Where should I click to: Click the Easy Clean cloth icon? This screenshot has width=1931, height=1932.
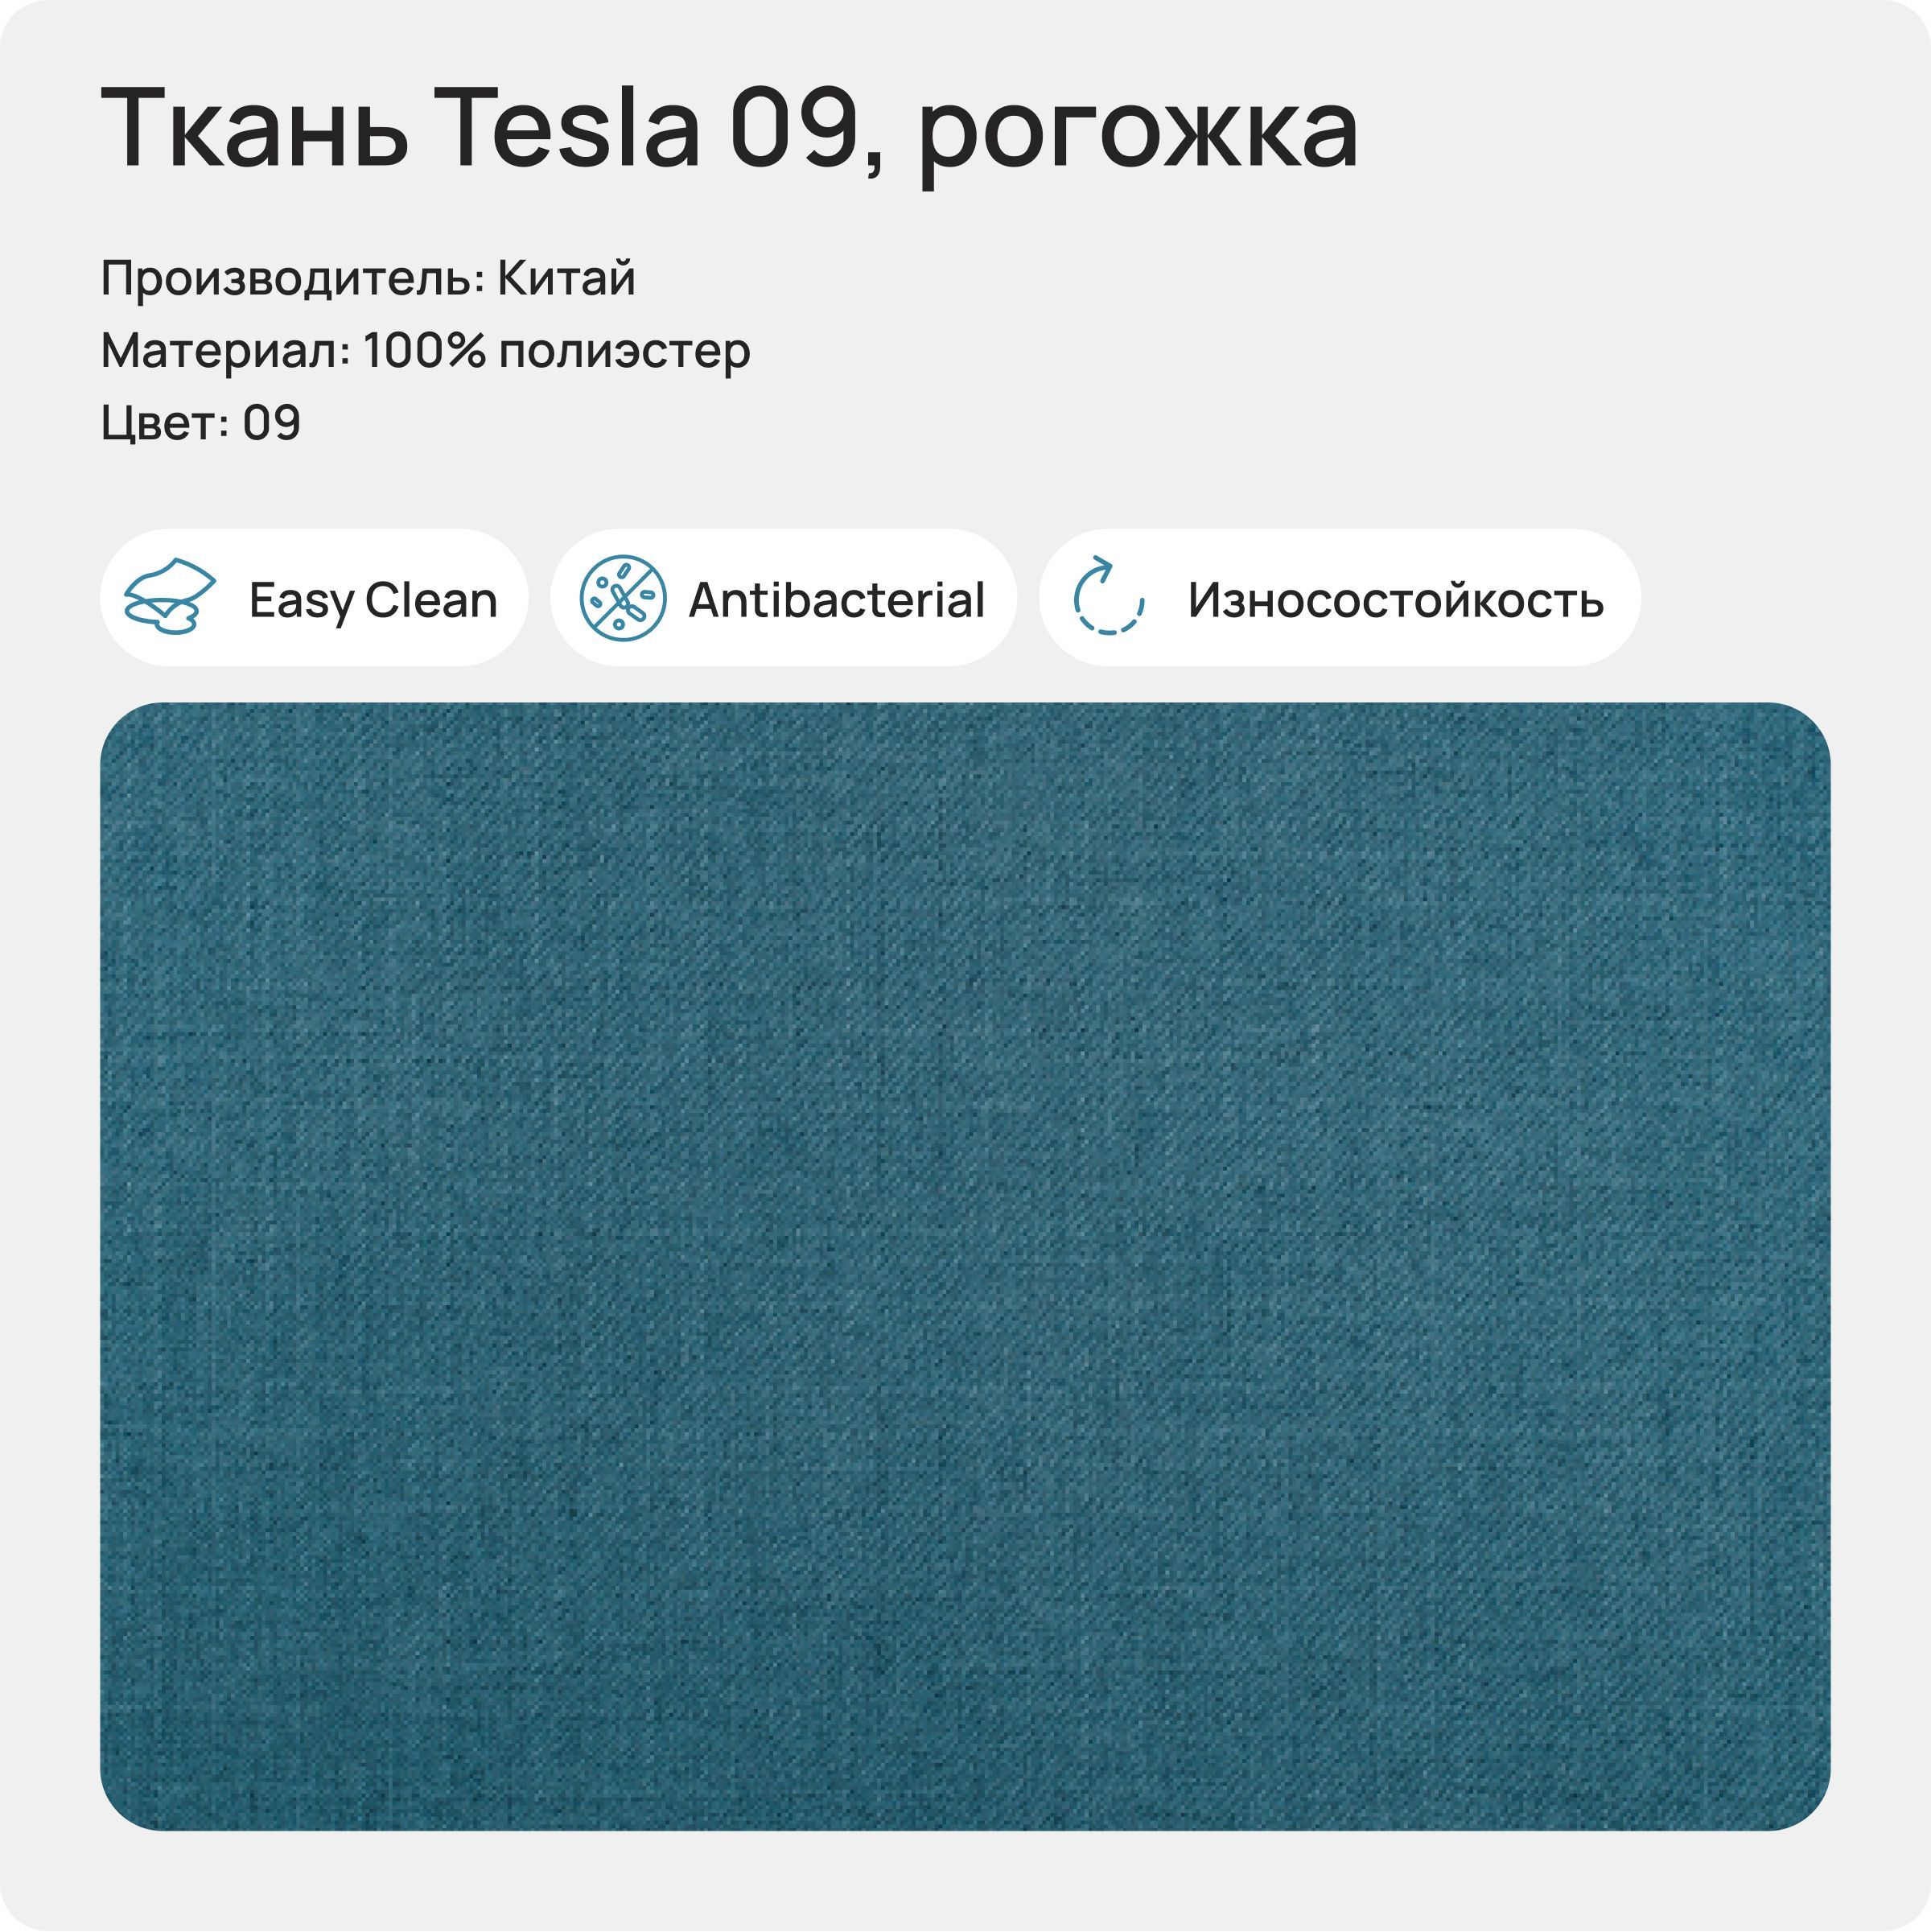[169, 596]
